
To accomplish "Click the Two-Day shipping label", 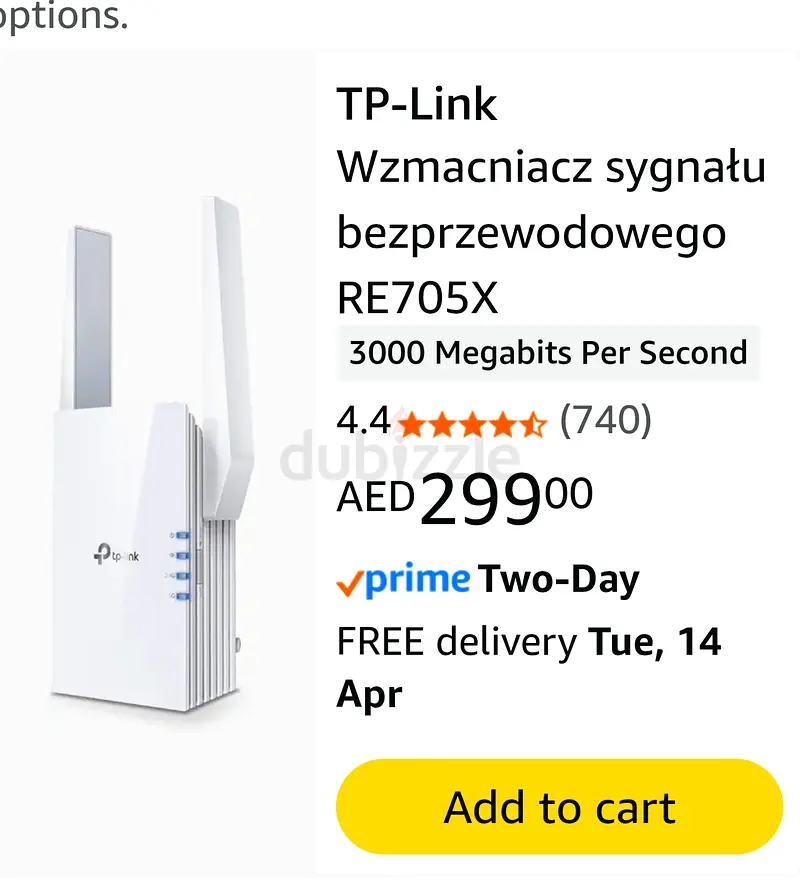I will pos(558,580).
